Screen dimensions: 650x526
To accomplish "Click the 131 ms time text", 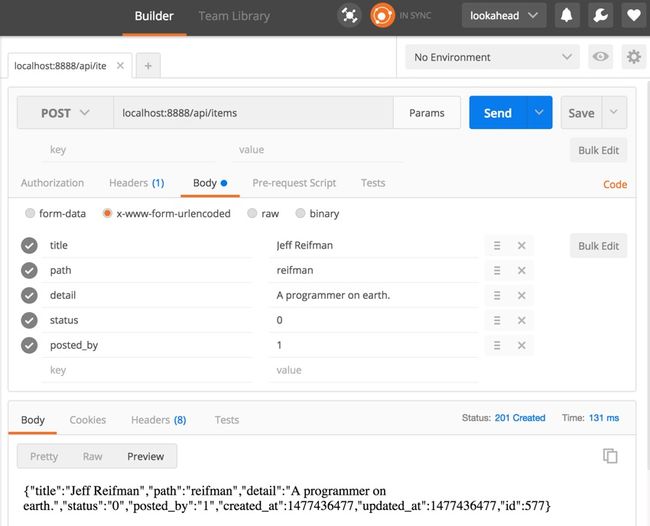I will (604, 418).
